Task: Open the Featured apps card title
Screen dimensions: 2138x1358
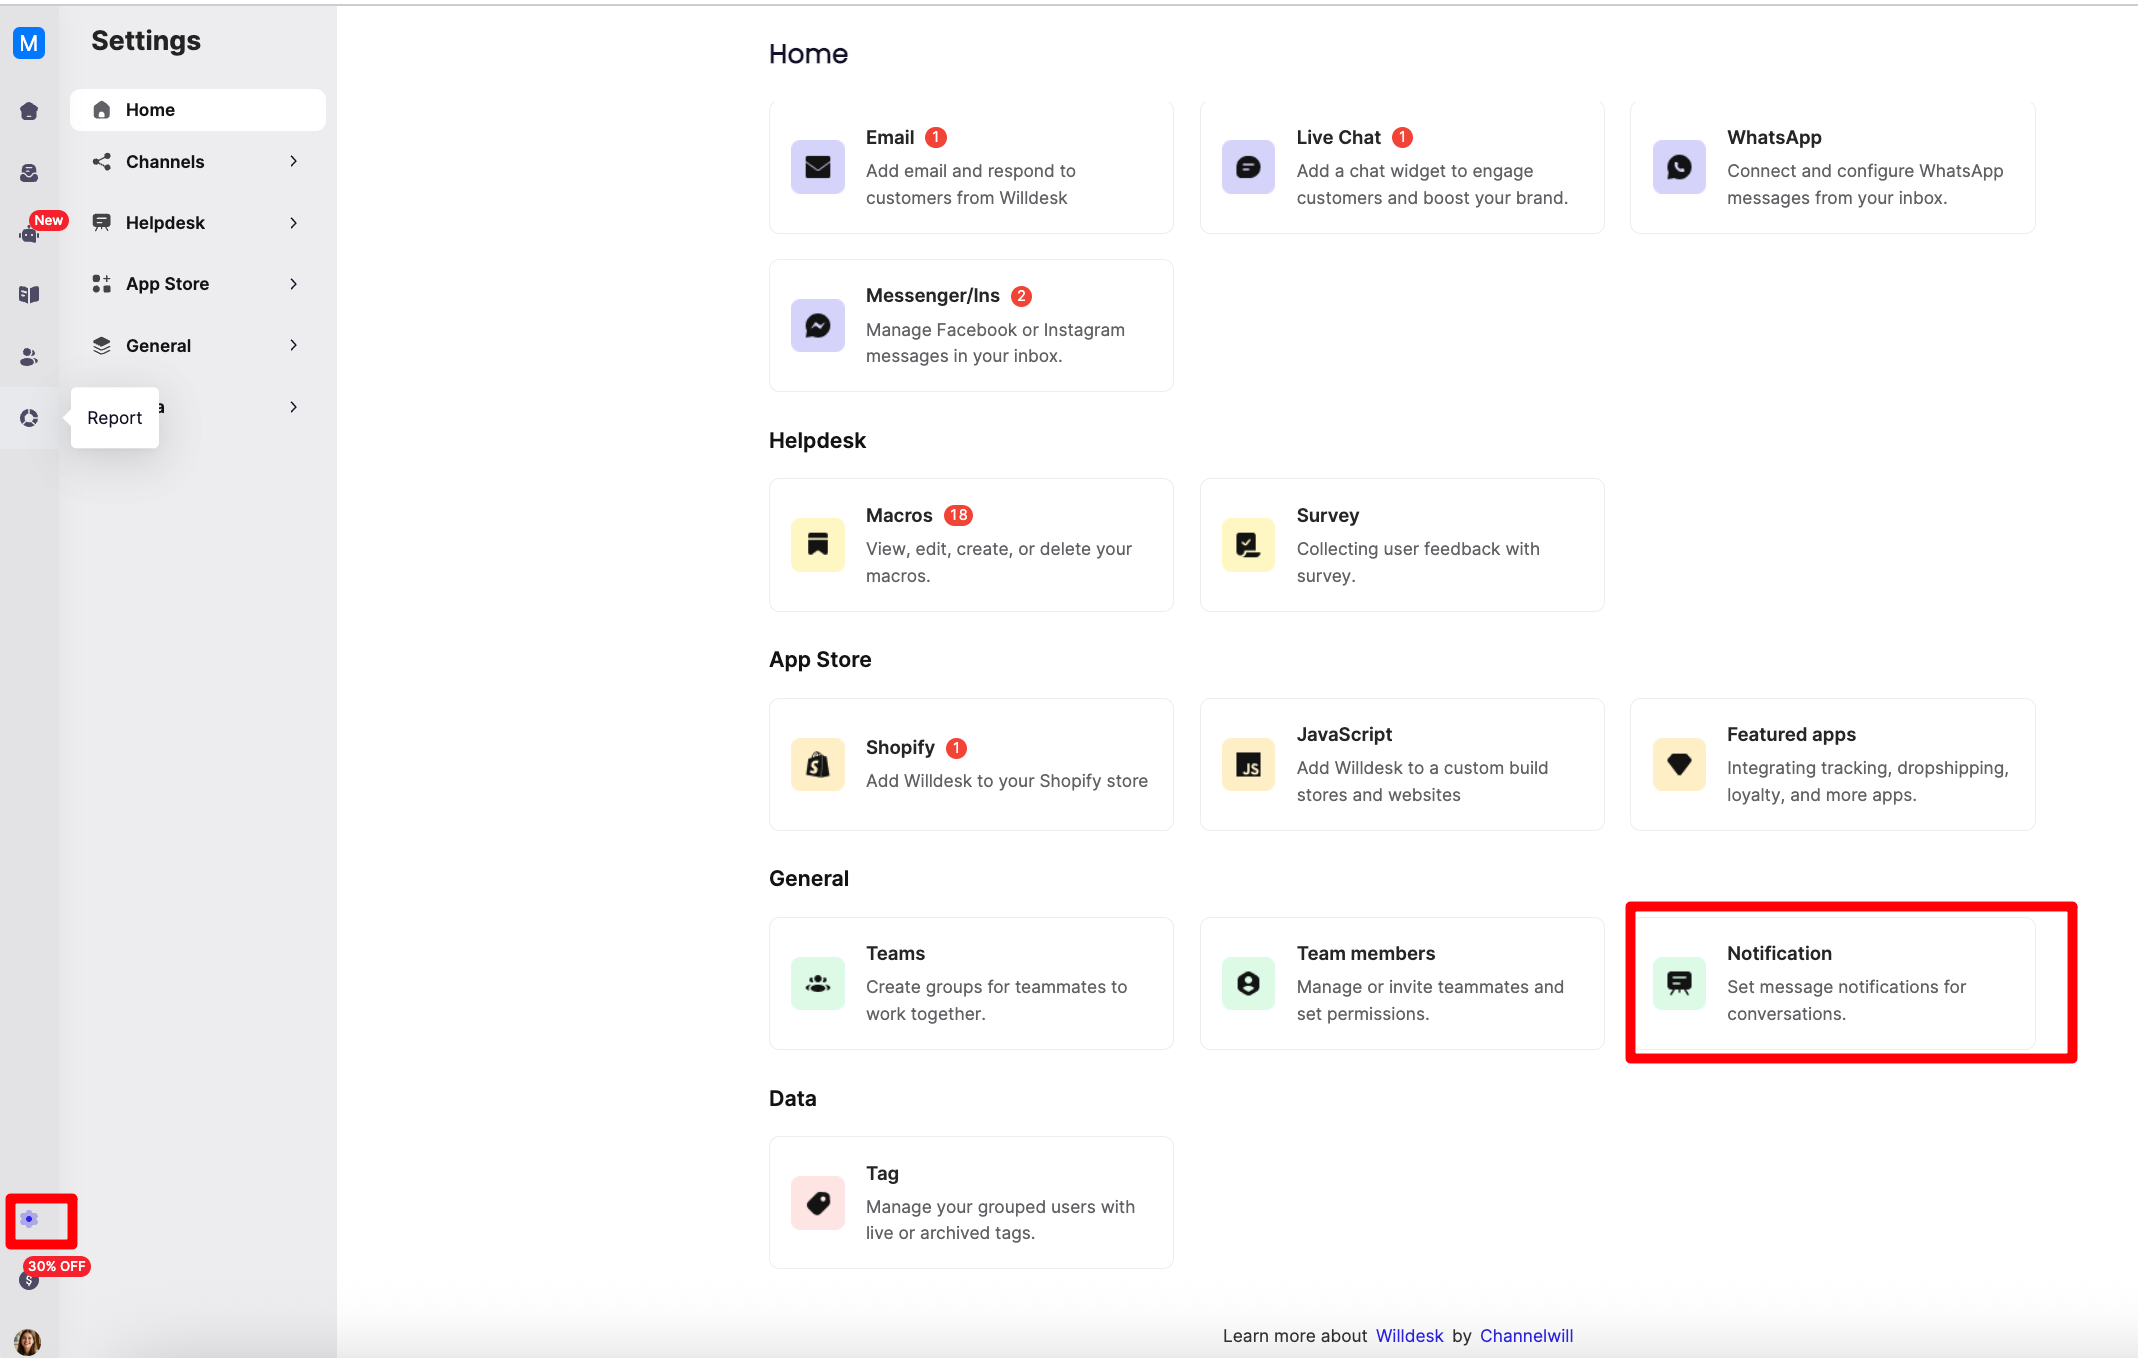Action: click(1791, 734)
